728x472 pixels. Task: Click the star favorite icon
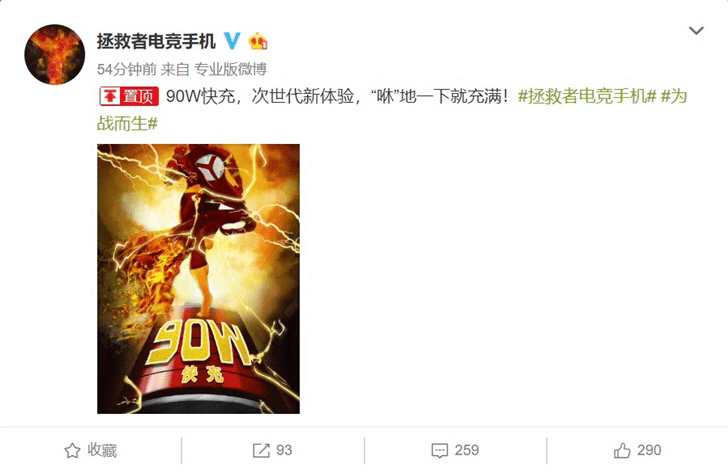coord(72,450)
